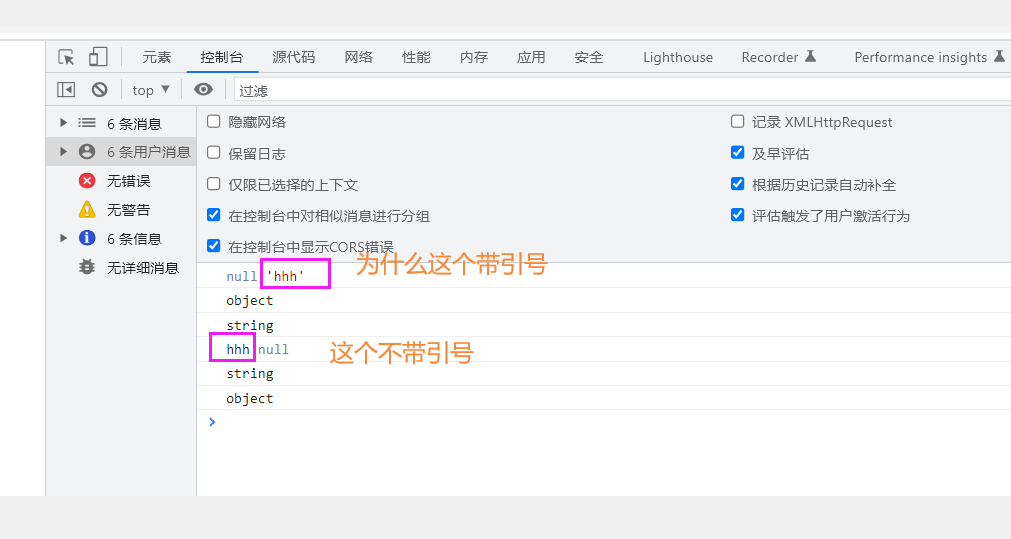This screenshot has width=1011, height=539.
Task: Enable 记录 XMLHttpRequest checkbox
Action: pos(738,121)
